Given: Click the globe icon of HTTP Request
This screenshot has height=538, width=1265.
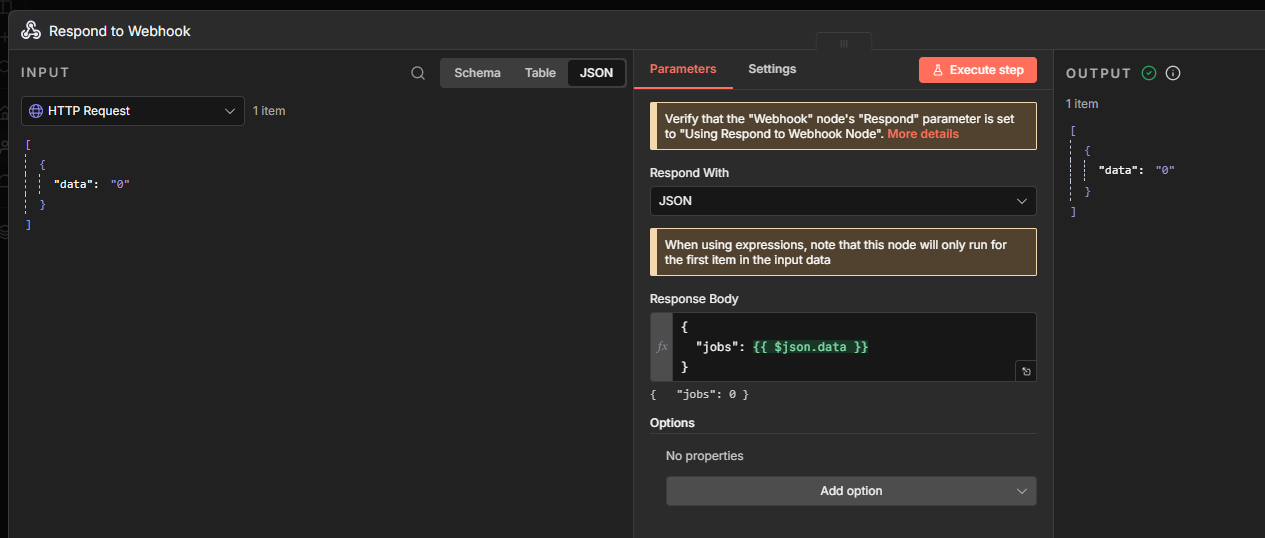Looking at the screenshot, I should click(36, 111).
